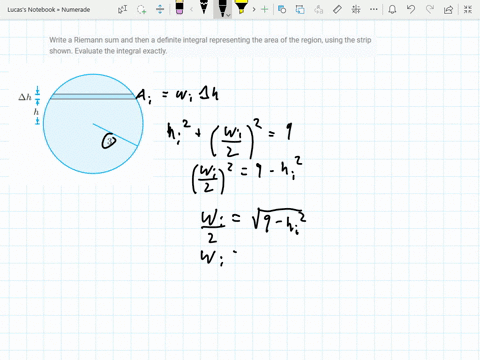
Task: Click the ink to shape icon
Action: [300, 9]
